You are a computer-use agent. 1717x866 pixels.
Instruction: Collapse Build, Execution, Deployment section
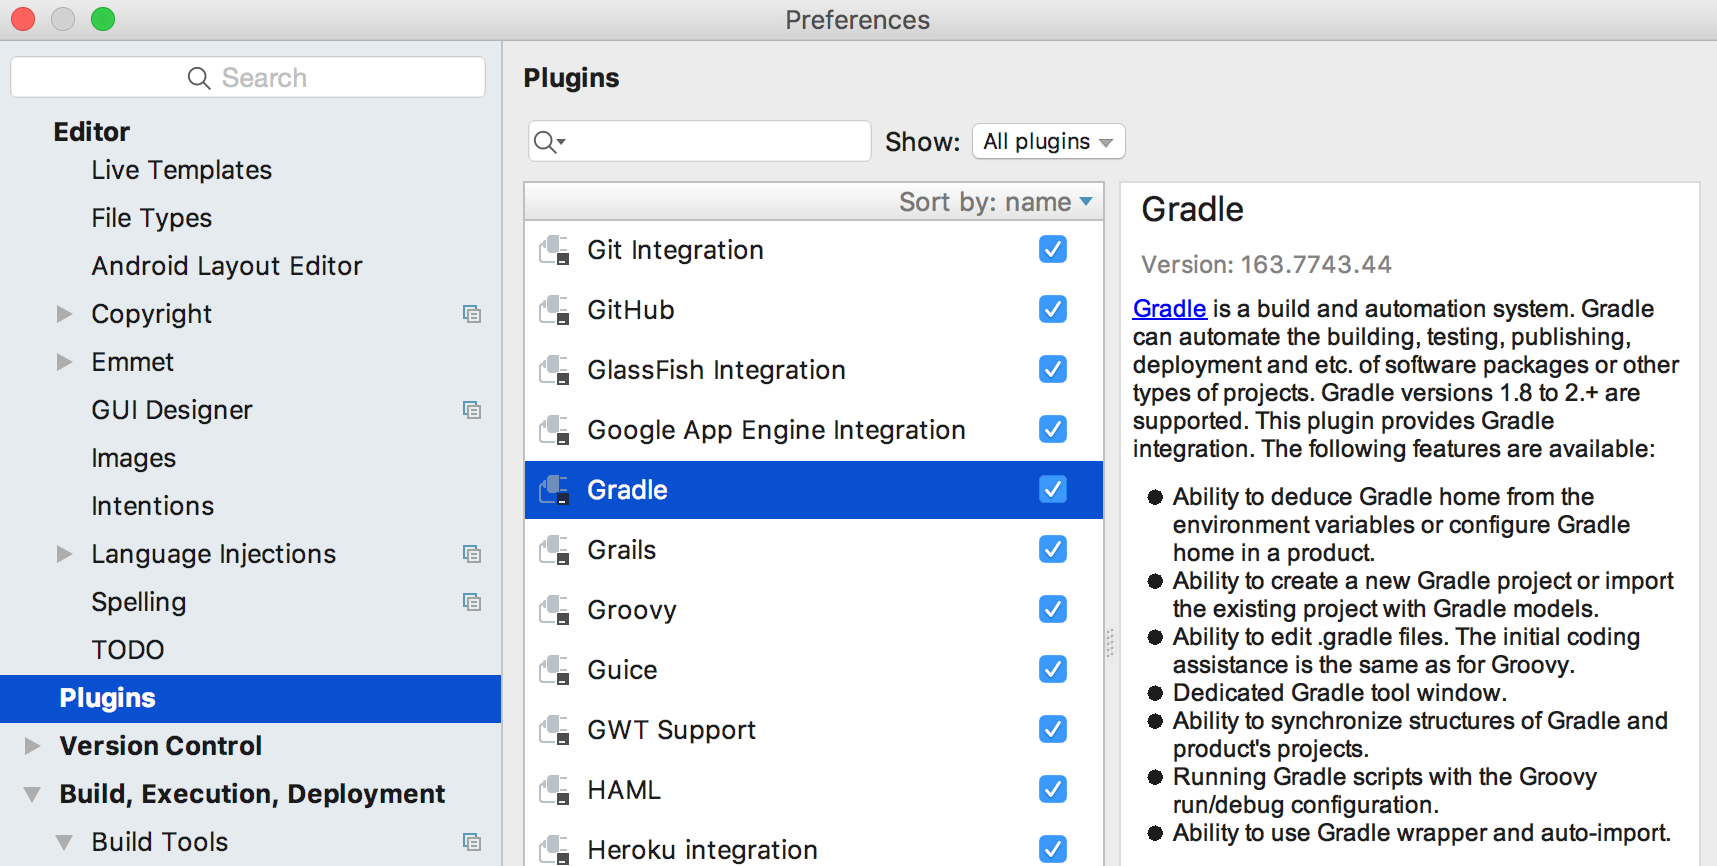[33, 794]
